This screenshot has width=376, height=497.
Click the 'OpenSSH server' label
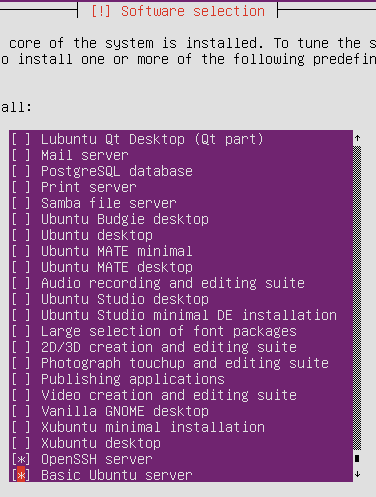97,459
